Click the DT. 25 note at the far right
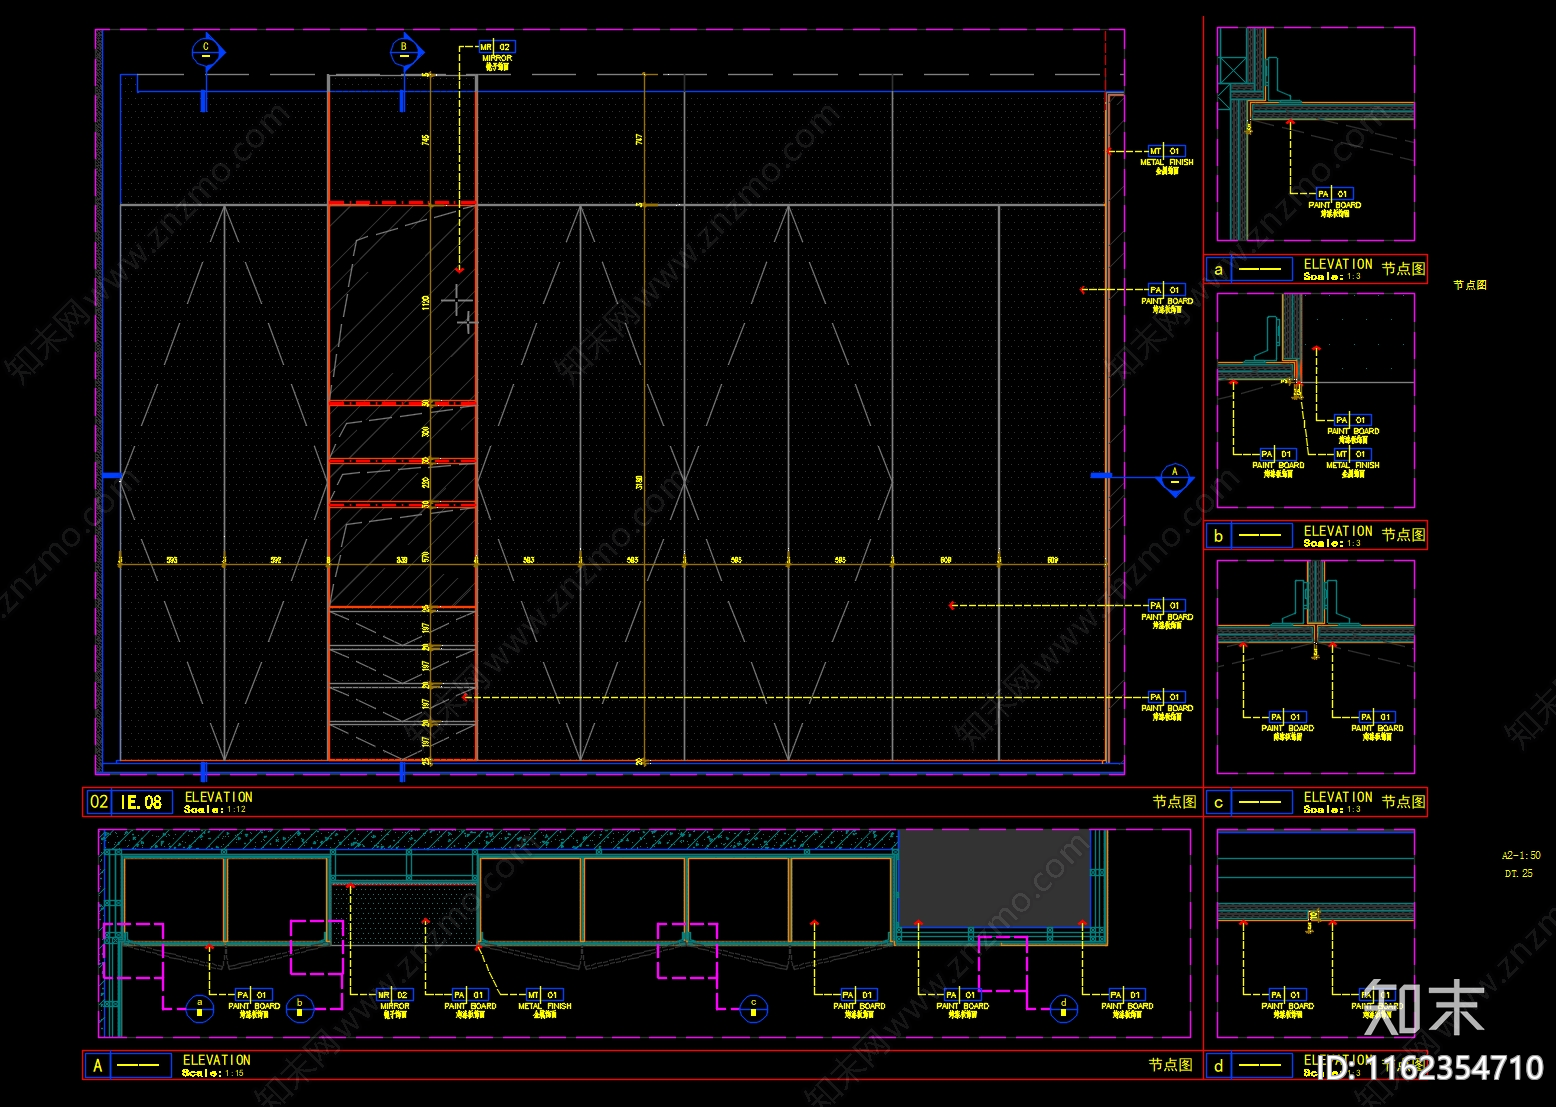Screen dimensions: 1556x1107 coord(1518,874)
